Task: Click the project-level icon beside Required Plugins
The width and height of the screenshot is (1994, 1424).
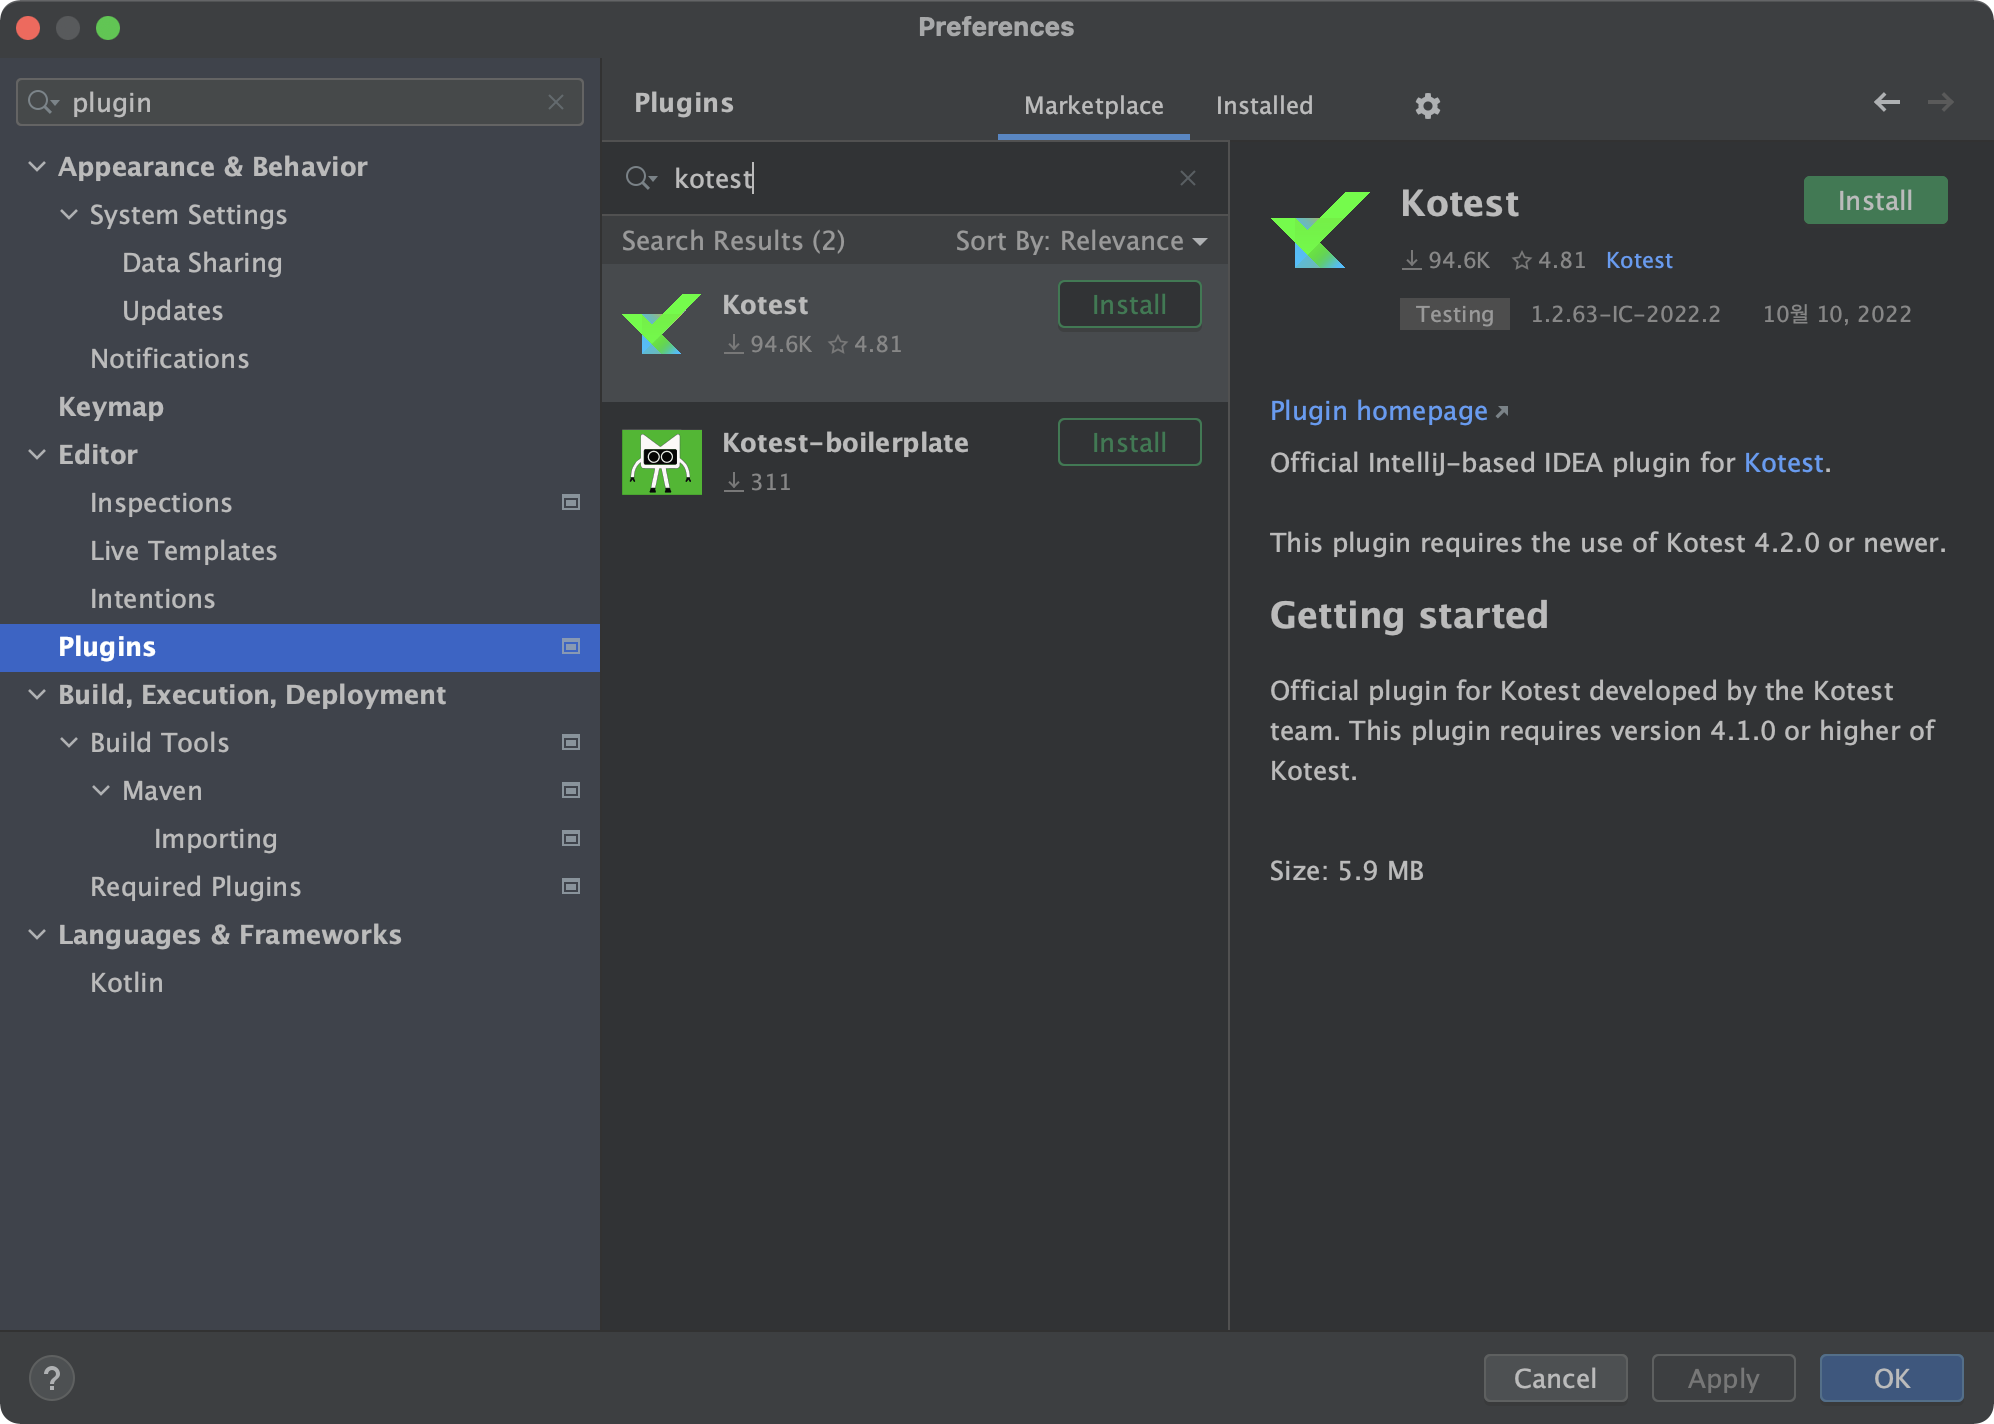Action: [571, 886]
